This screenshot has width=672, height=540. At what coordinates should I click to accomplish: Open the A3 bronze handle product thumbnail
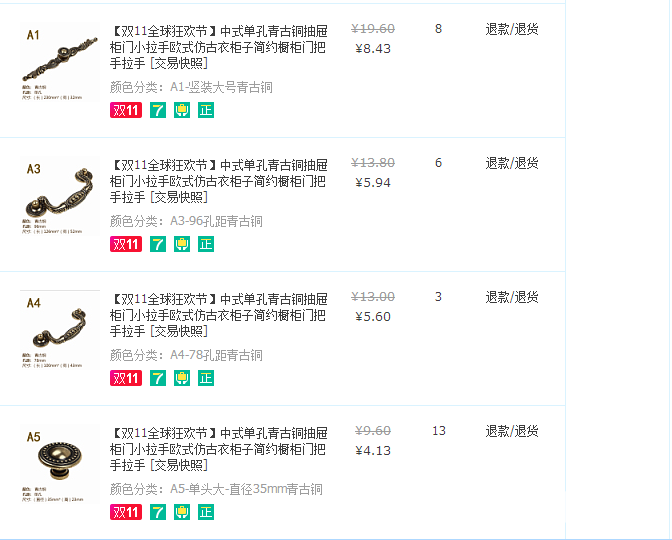pyautogui.click(x=60, y=196)
